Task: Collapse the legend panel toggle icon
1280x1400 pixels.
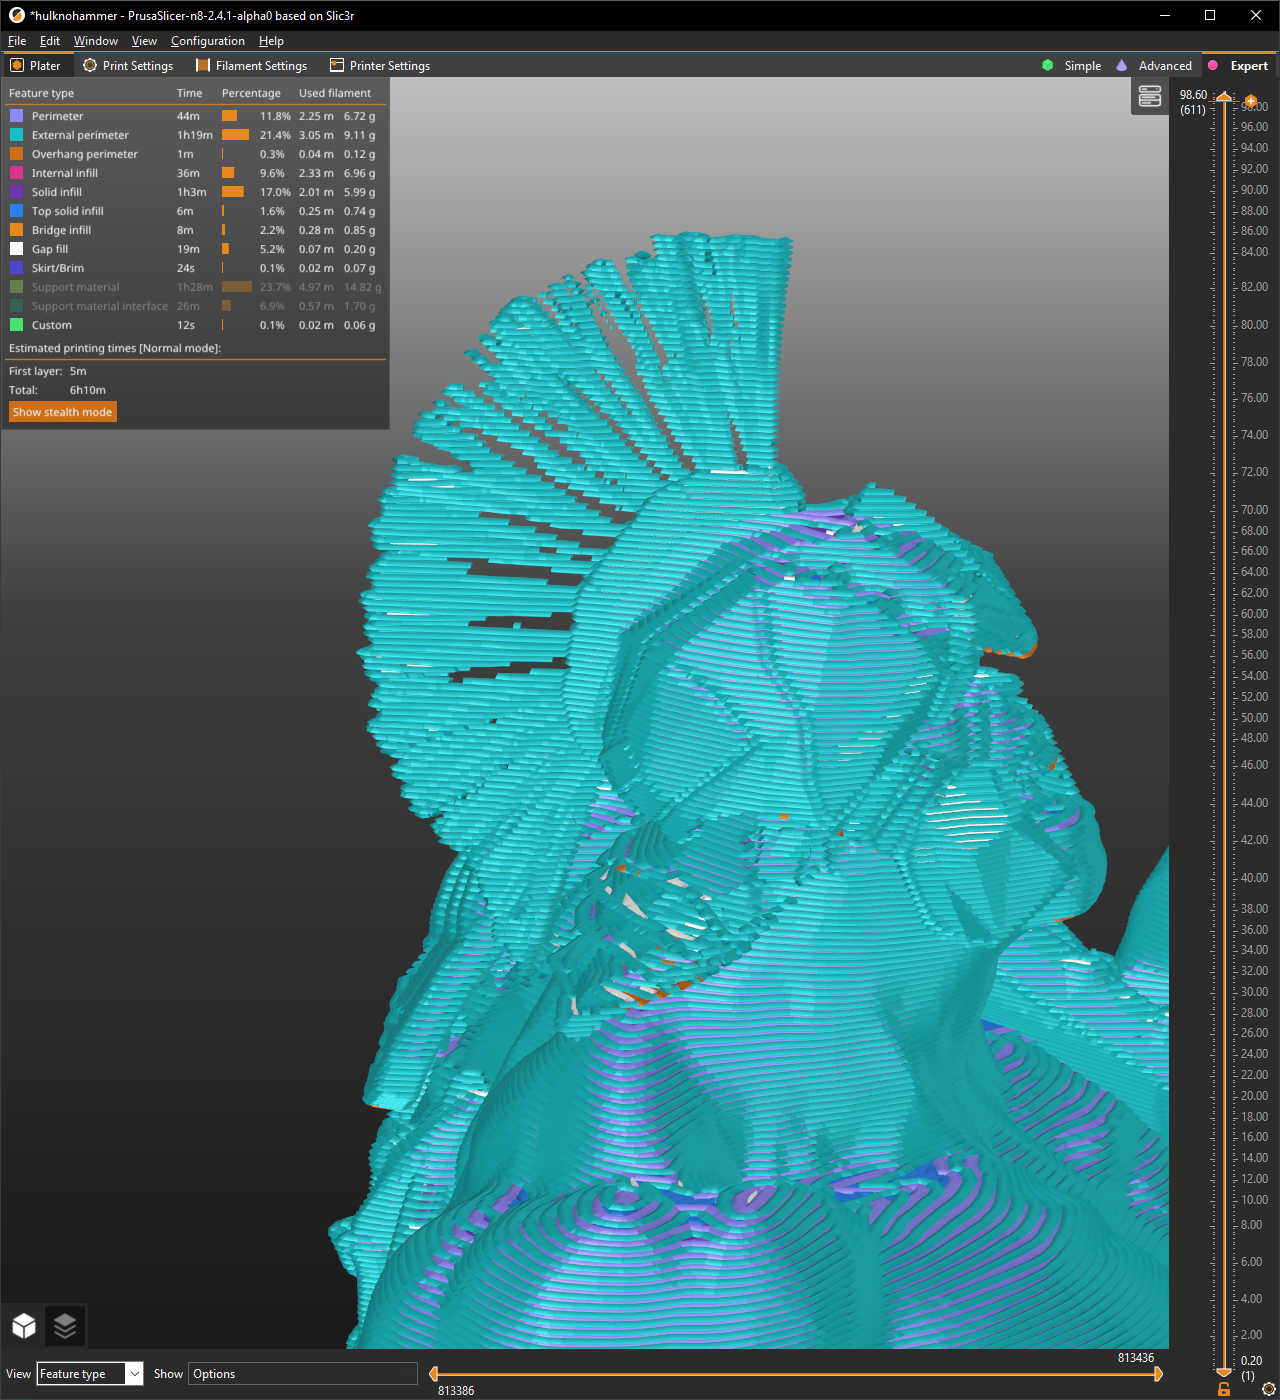Action: (x=1150, y=96)
